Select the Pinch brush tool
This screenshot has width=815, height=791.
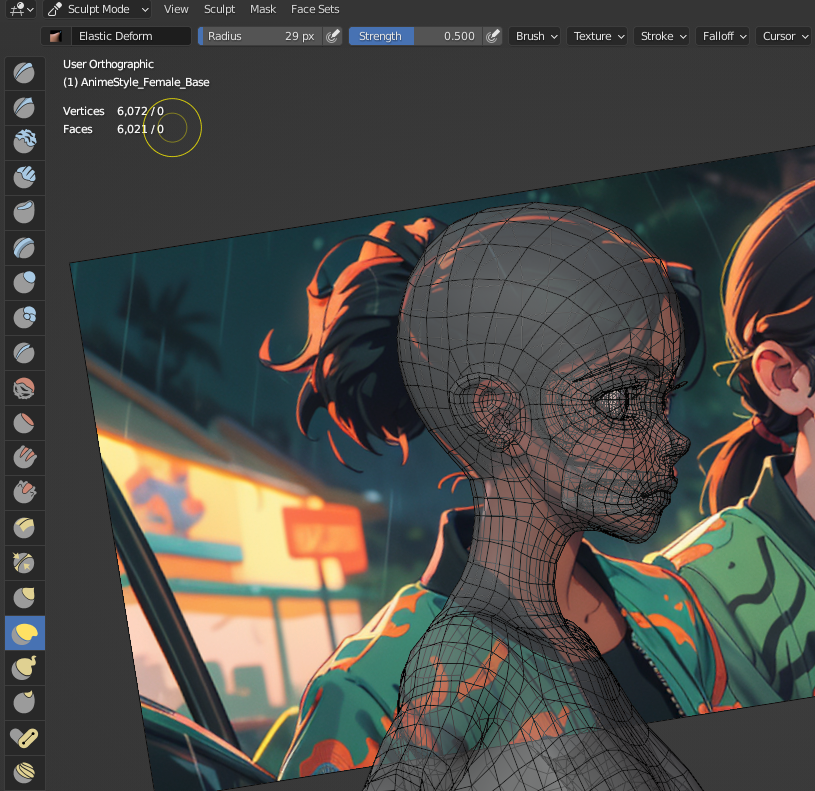24,562
